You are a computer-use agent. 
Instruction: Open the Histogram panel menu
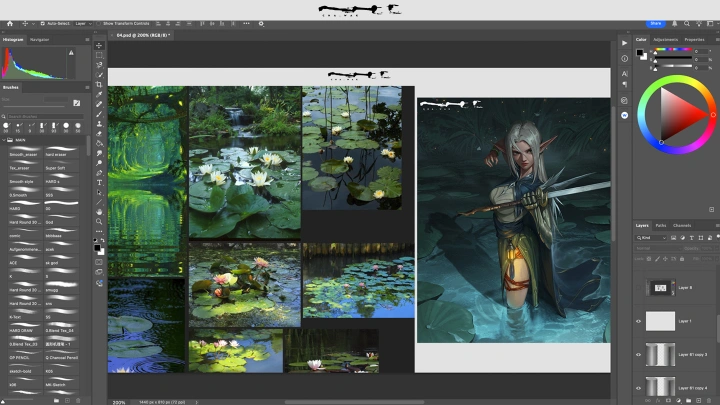coord(87,40)
